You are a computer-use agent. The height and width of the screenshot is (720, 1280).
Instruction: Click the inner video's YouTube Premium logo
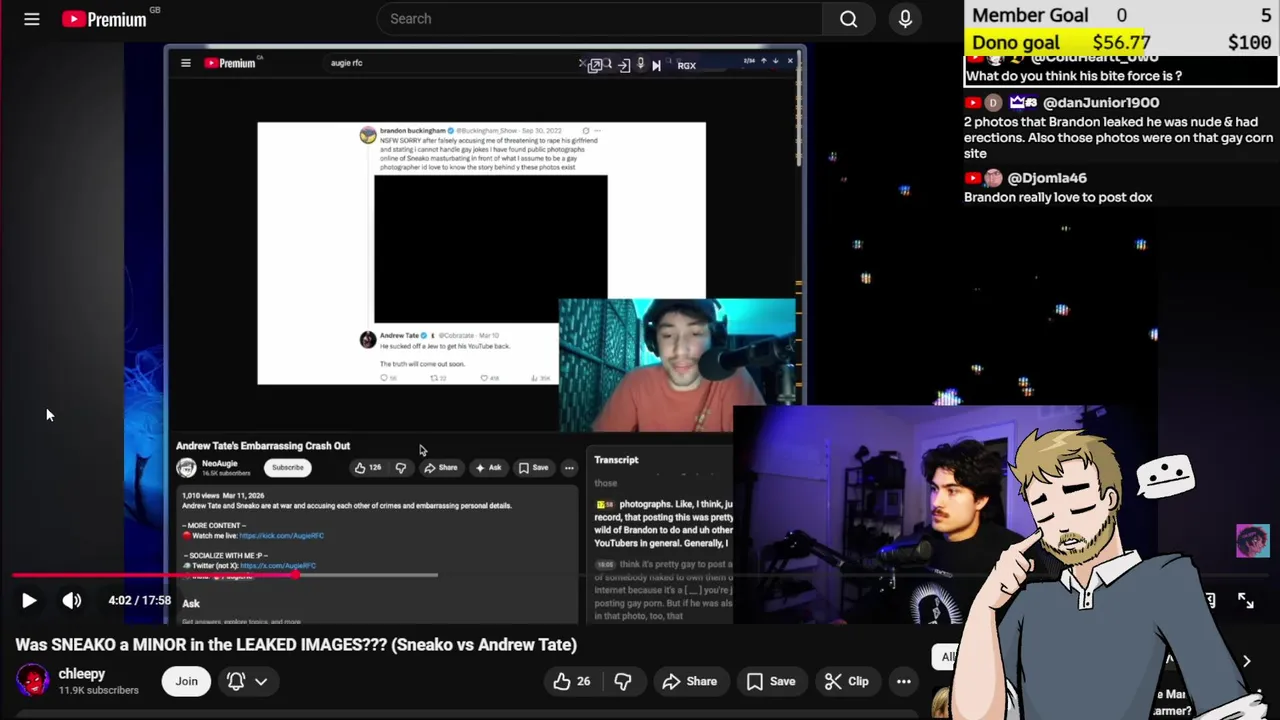(231, 63)
